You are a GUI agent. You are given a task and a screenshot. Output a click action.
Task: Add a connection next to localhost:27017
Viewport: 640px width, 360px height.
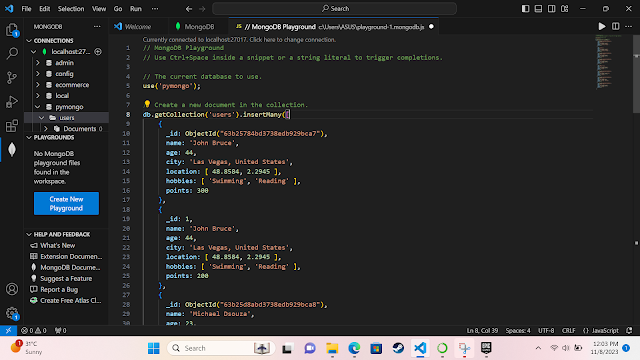pyautogui.click(x=98, y=52)
